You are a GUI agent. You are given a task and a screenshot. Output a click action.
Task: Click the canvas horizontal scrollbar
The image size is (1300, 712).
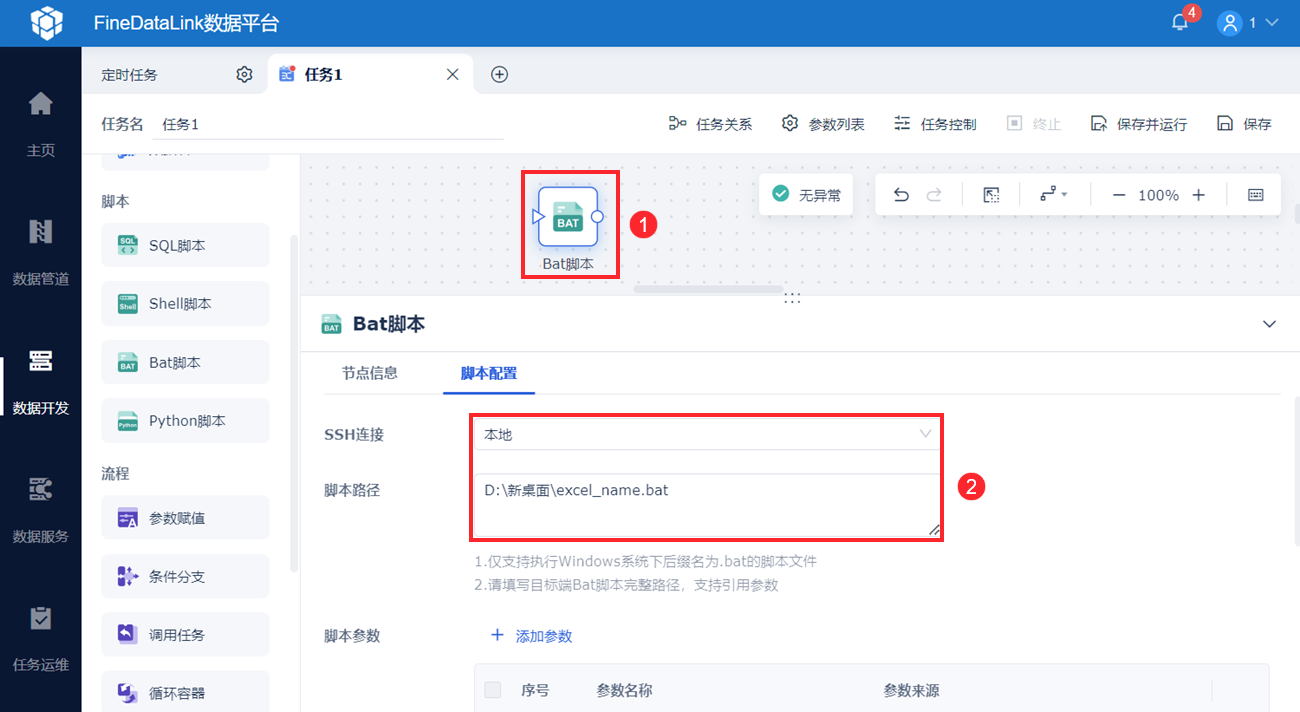[x=708, y=289]
